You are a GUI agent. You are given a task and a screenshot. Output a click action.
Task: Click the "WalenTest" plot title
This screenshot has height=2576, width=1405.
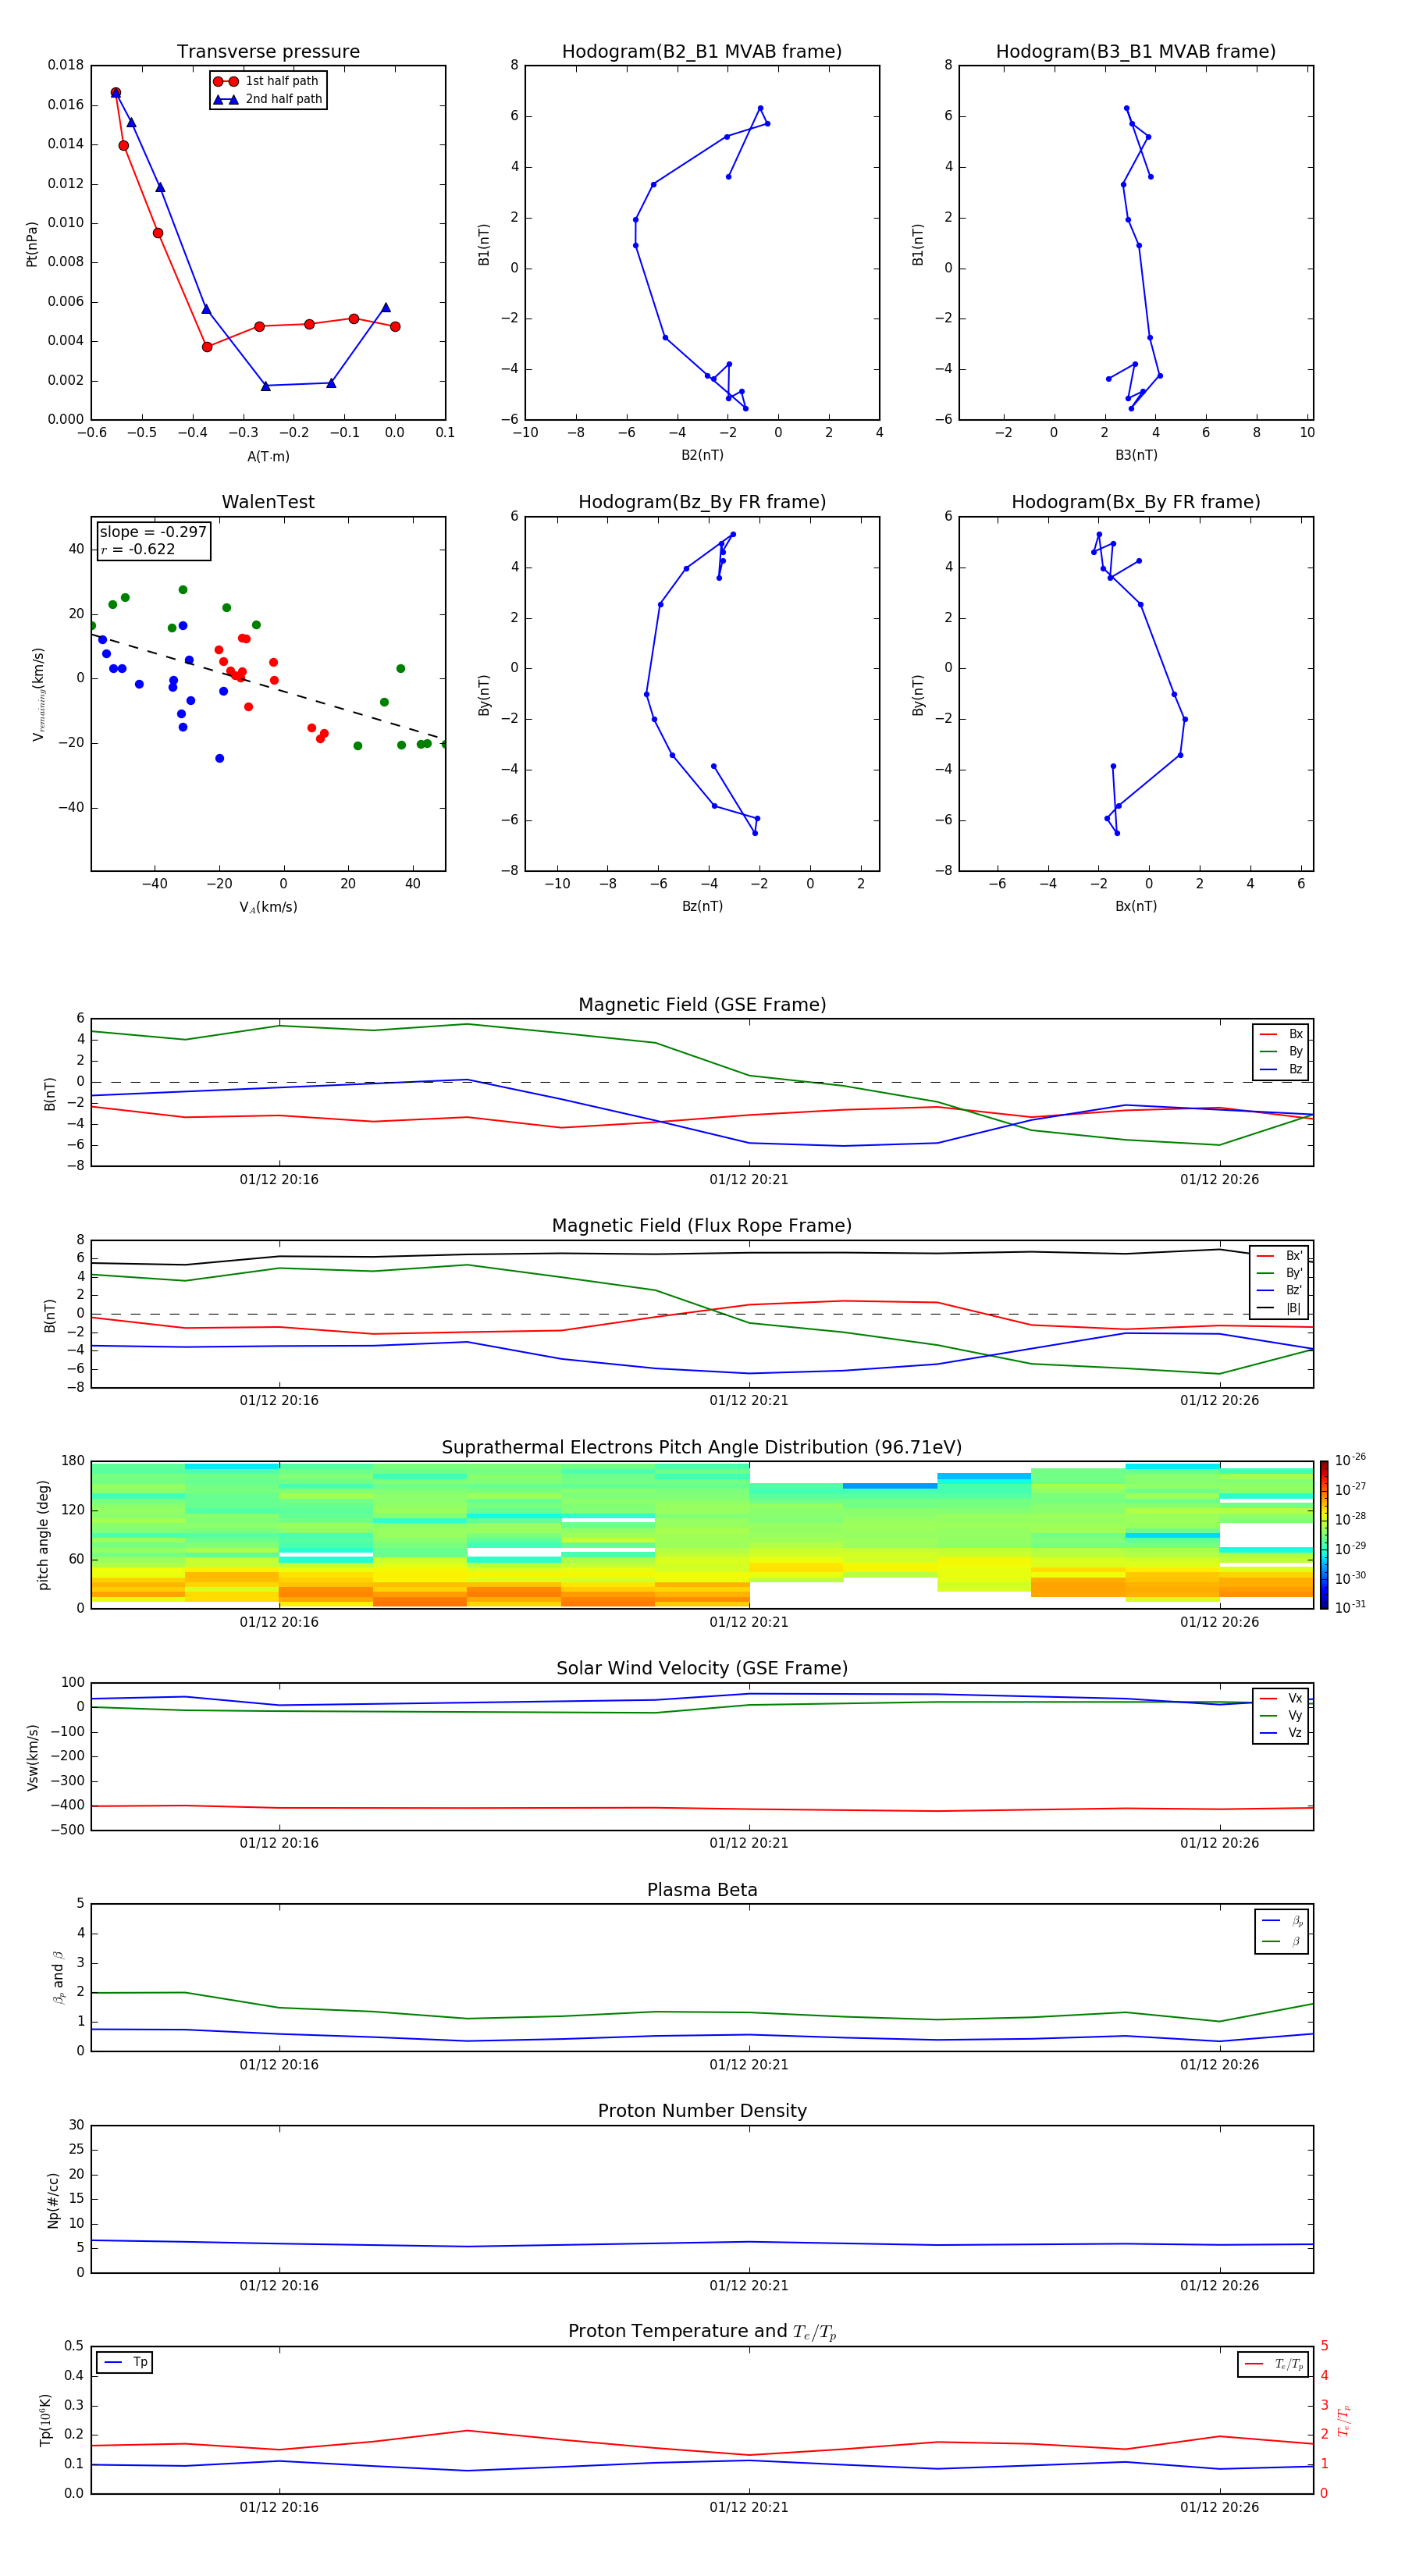(268, 502)
